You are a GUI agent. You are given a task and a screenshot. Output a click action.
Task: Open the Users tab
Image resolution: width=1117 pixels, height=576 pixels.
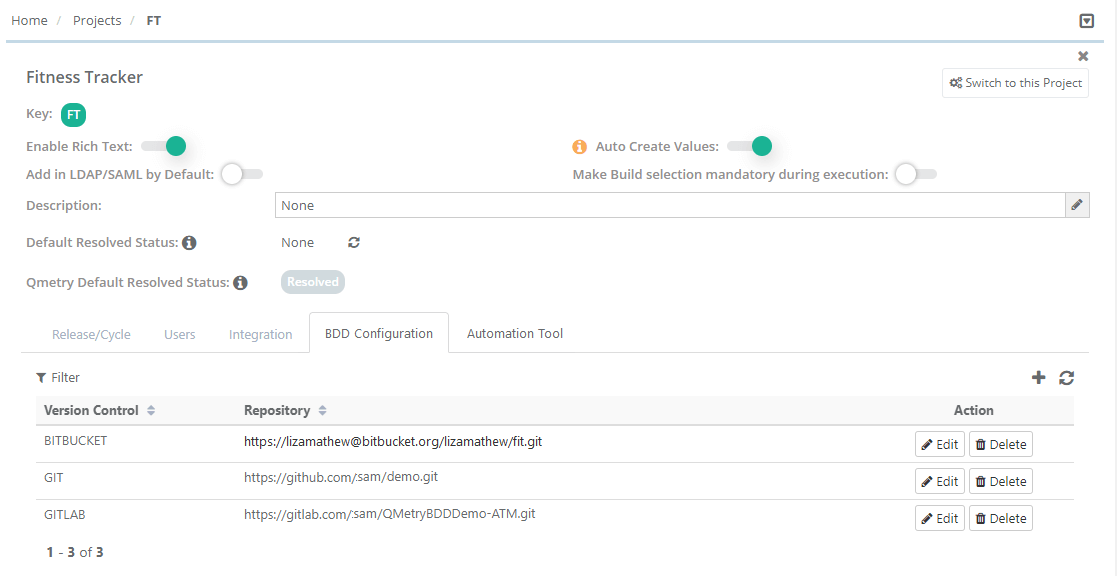click(x=180, y=334)
